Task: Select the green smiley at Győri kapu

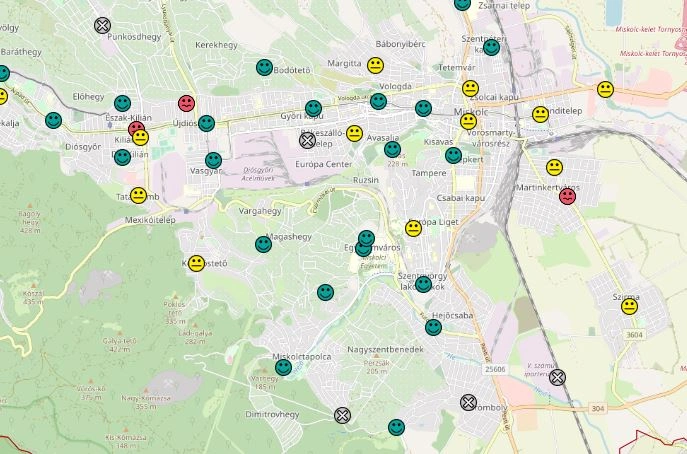Action: click(313, 108)
